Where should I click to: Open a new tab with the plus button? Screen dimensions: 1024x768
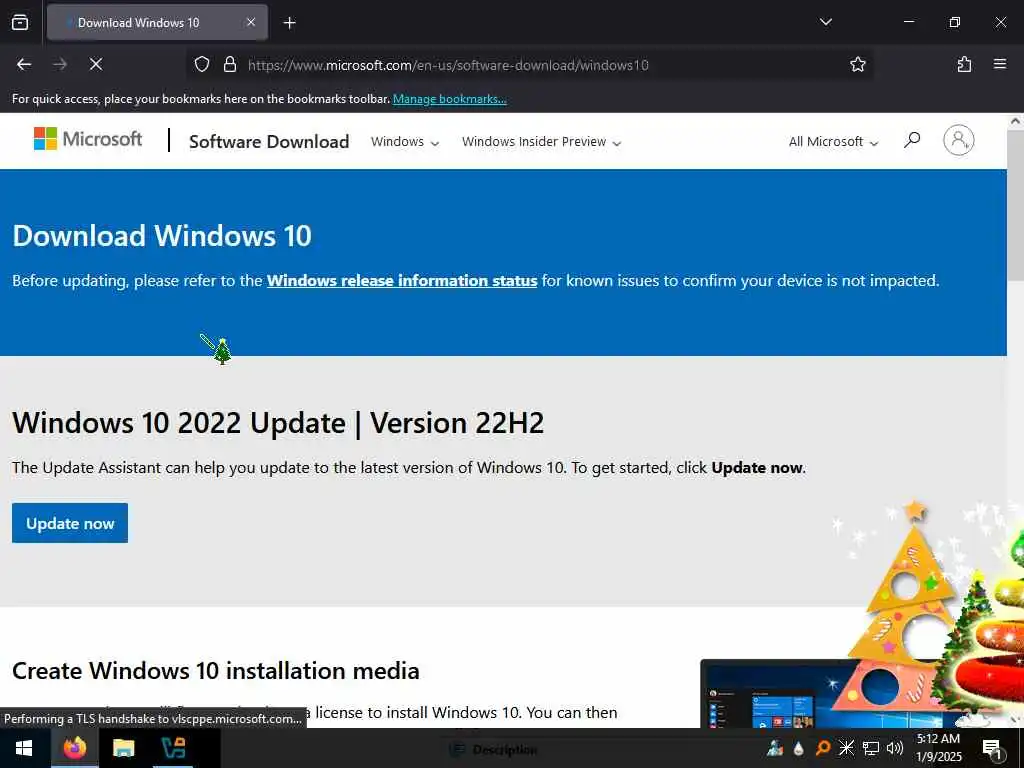[x=289, y=23]
